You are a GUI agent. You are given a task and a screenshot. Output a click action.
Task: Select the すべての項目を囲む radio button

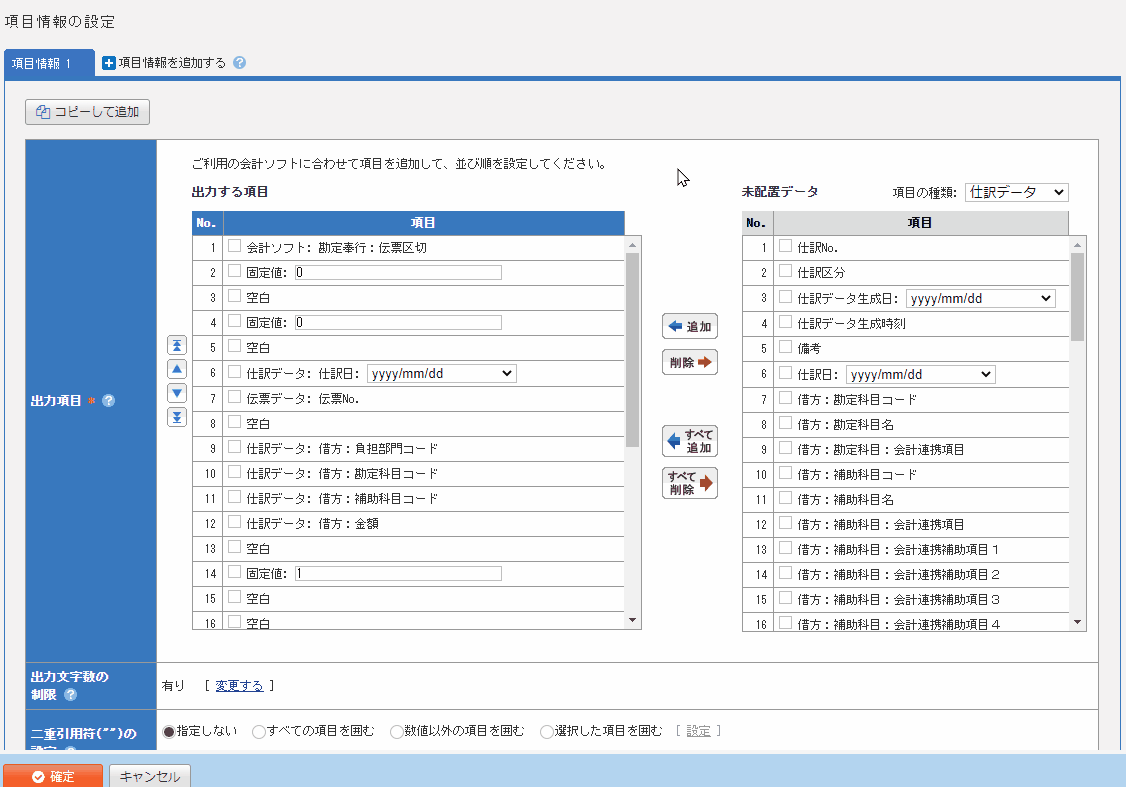coord(259,732)
